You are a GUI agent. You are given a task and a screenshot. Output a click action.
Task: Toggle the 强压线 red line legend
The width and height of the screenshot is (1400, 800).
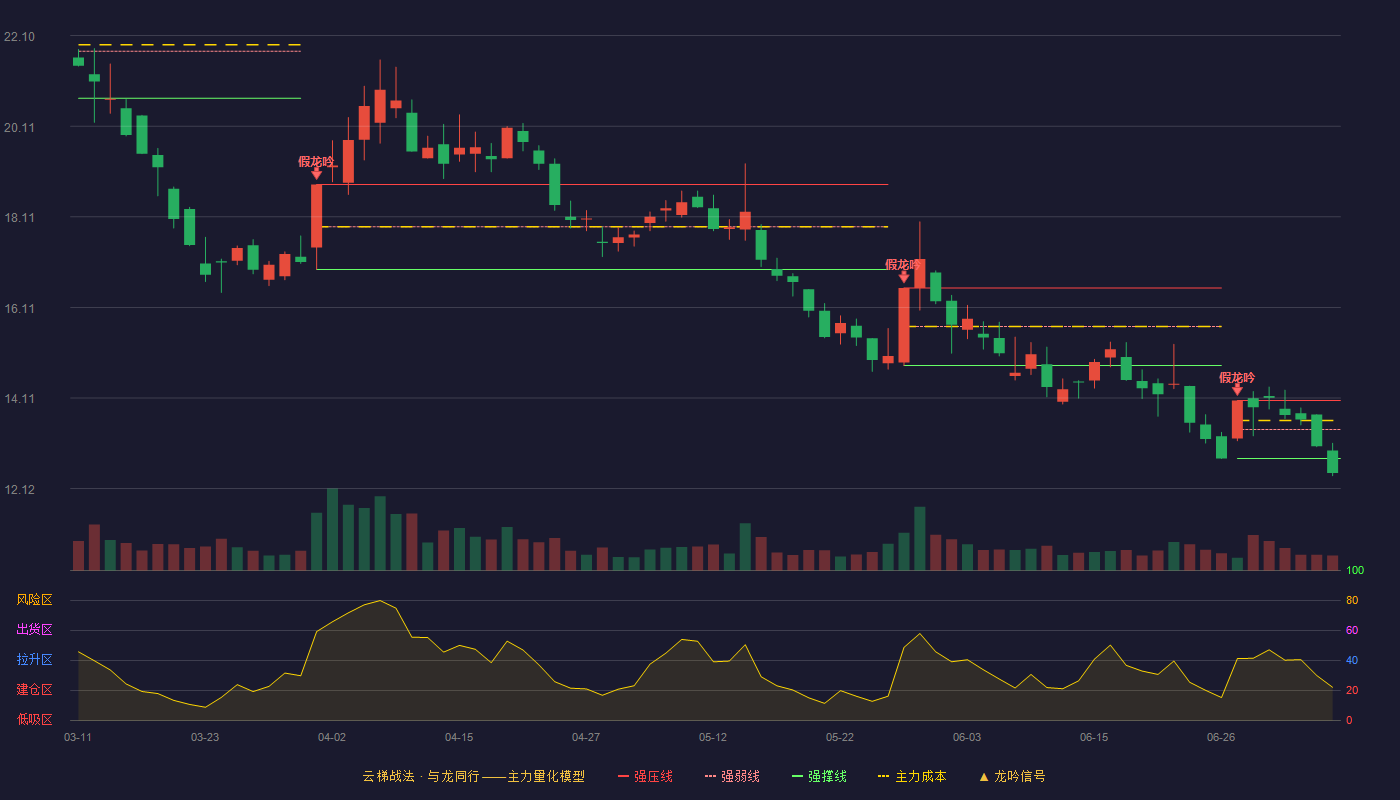[645, 776]
